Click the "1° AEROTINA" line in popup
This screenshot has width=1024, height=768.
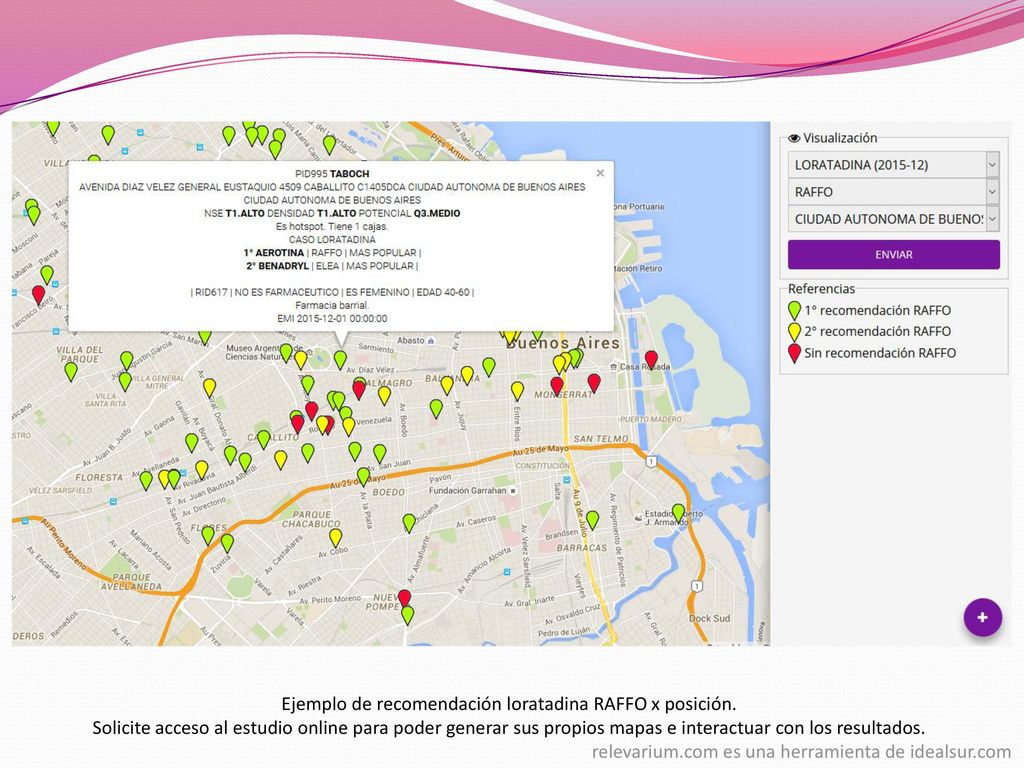click(x=332, y=253)
